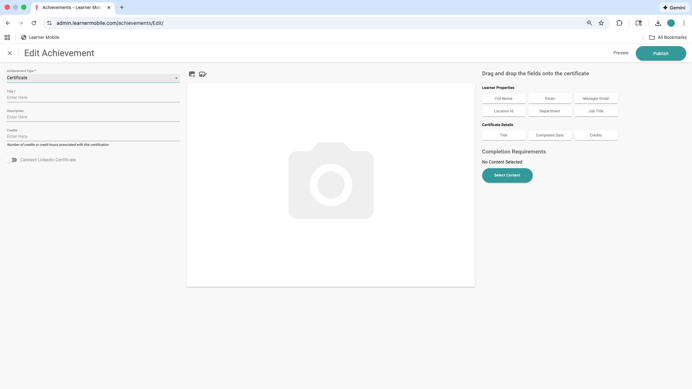
Task: Select the Full Name learner property chip
Action: click(504, 98)
